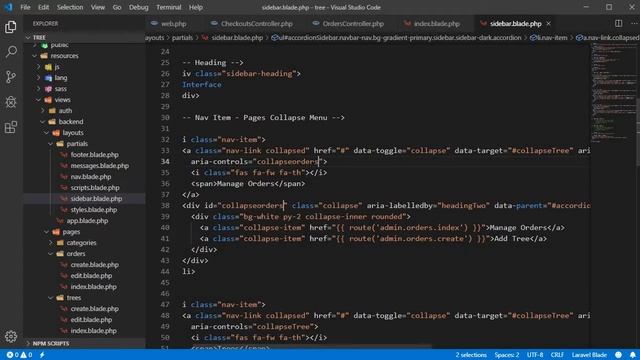Open messages.blade.php file
This screenshot has height=360, width=640.
click(x=100, y=166)
